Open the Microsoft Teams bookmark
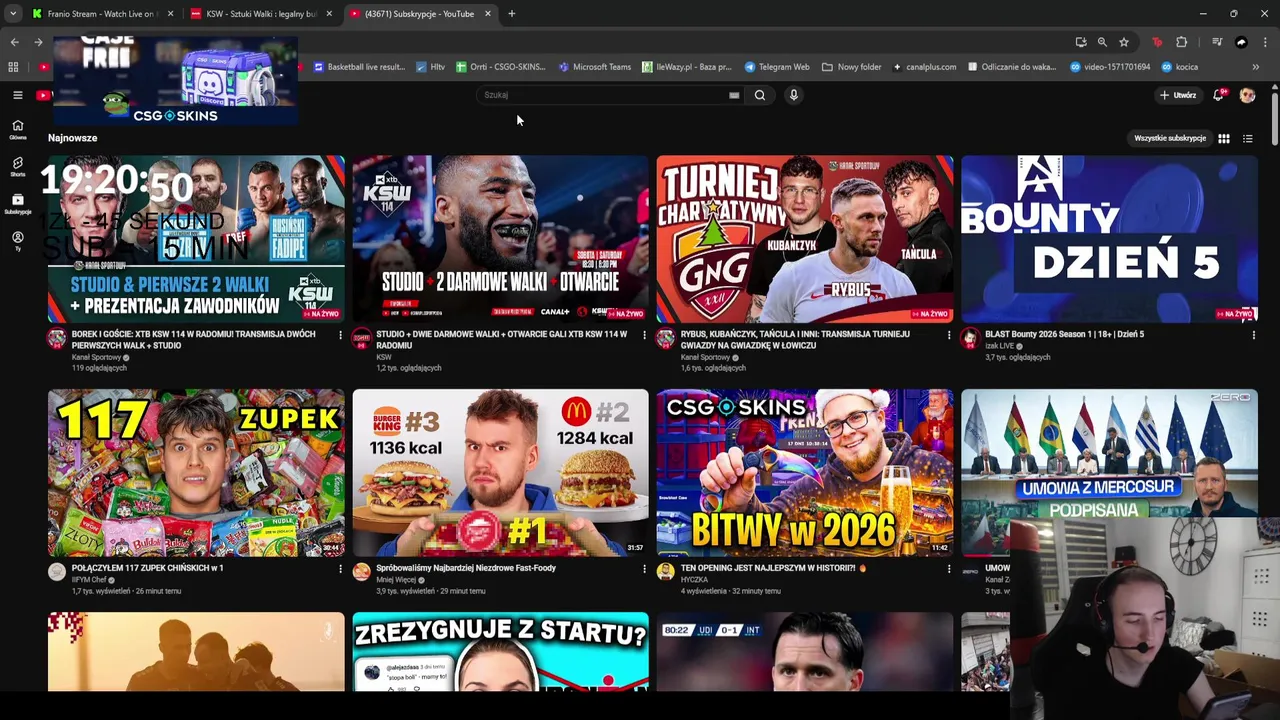1280x720 pixels. point(595,67)
